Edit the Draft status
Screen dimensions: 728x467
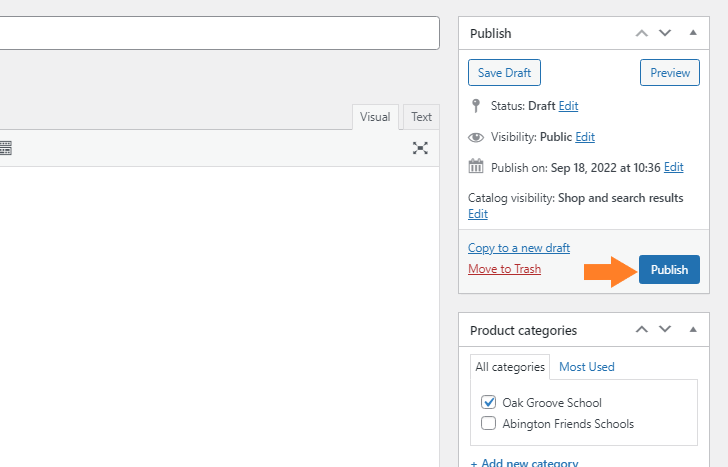coord(568,106)
